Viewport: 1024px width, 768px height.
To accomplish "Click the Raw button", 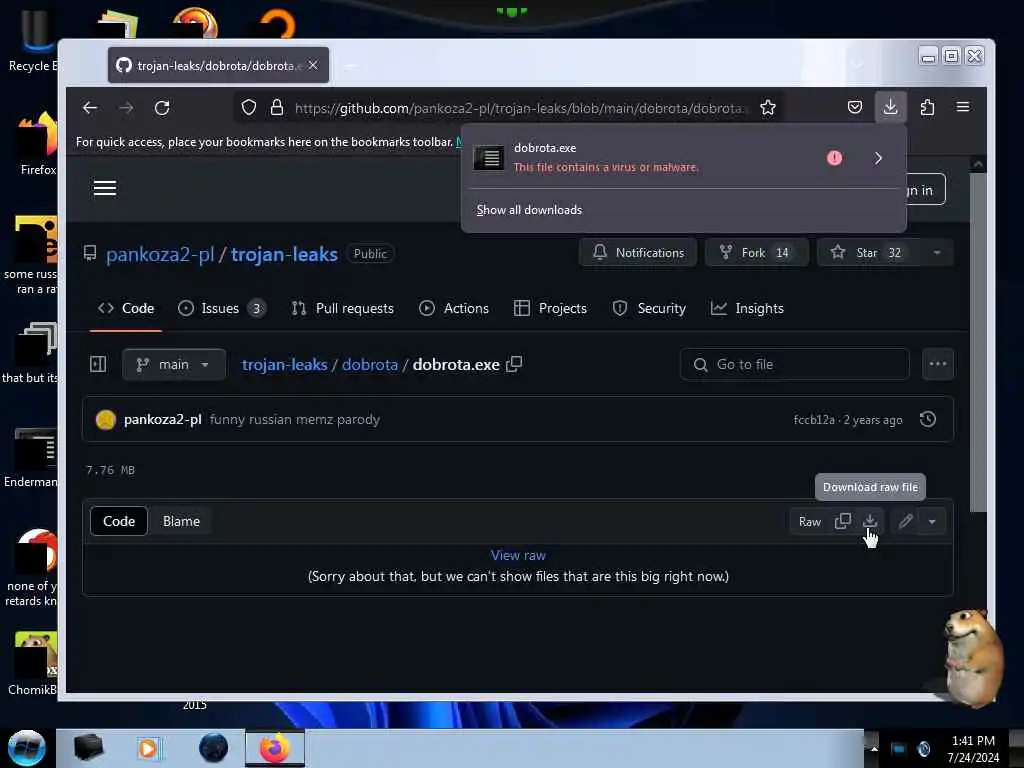I will pyautogui.click(x=810, y=522).
